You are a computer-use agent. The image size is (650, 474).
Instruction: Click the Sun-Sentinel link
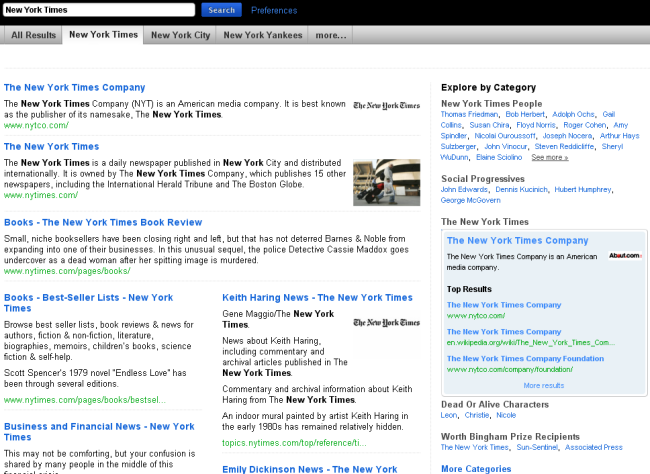coord(537,447)
